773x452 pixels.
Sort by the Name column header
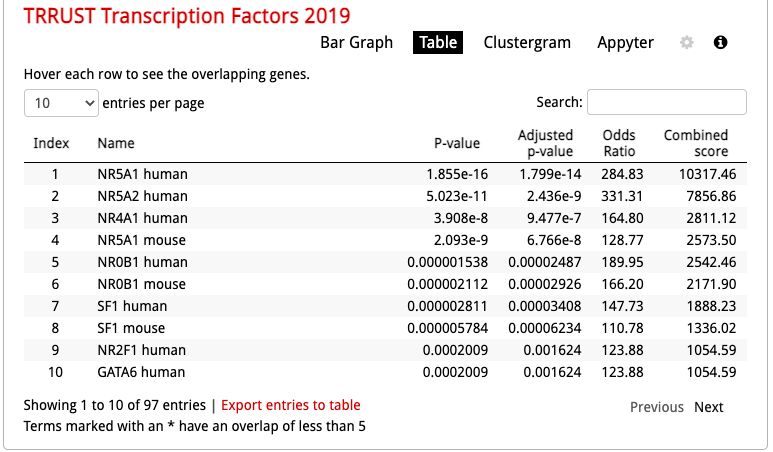coord(116,143)
